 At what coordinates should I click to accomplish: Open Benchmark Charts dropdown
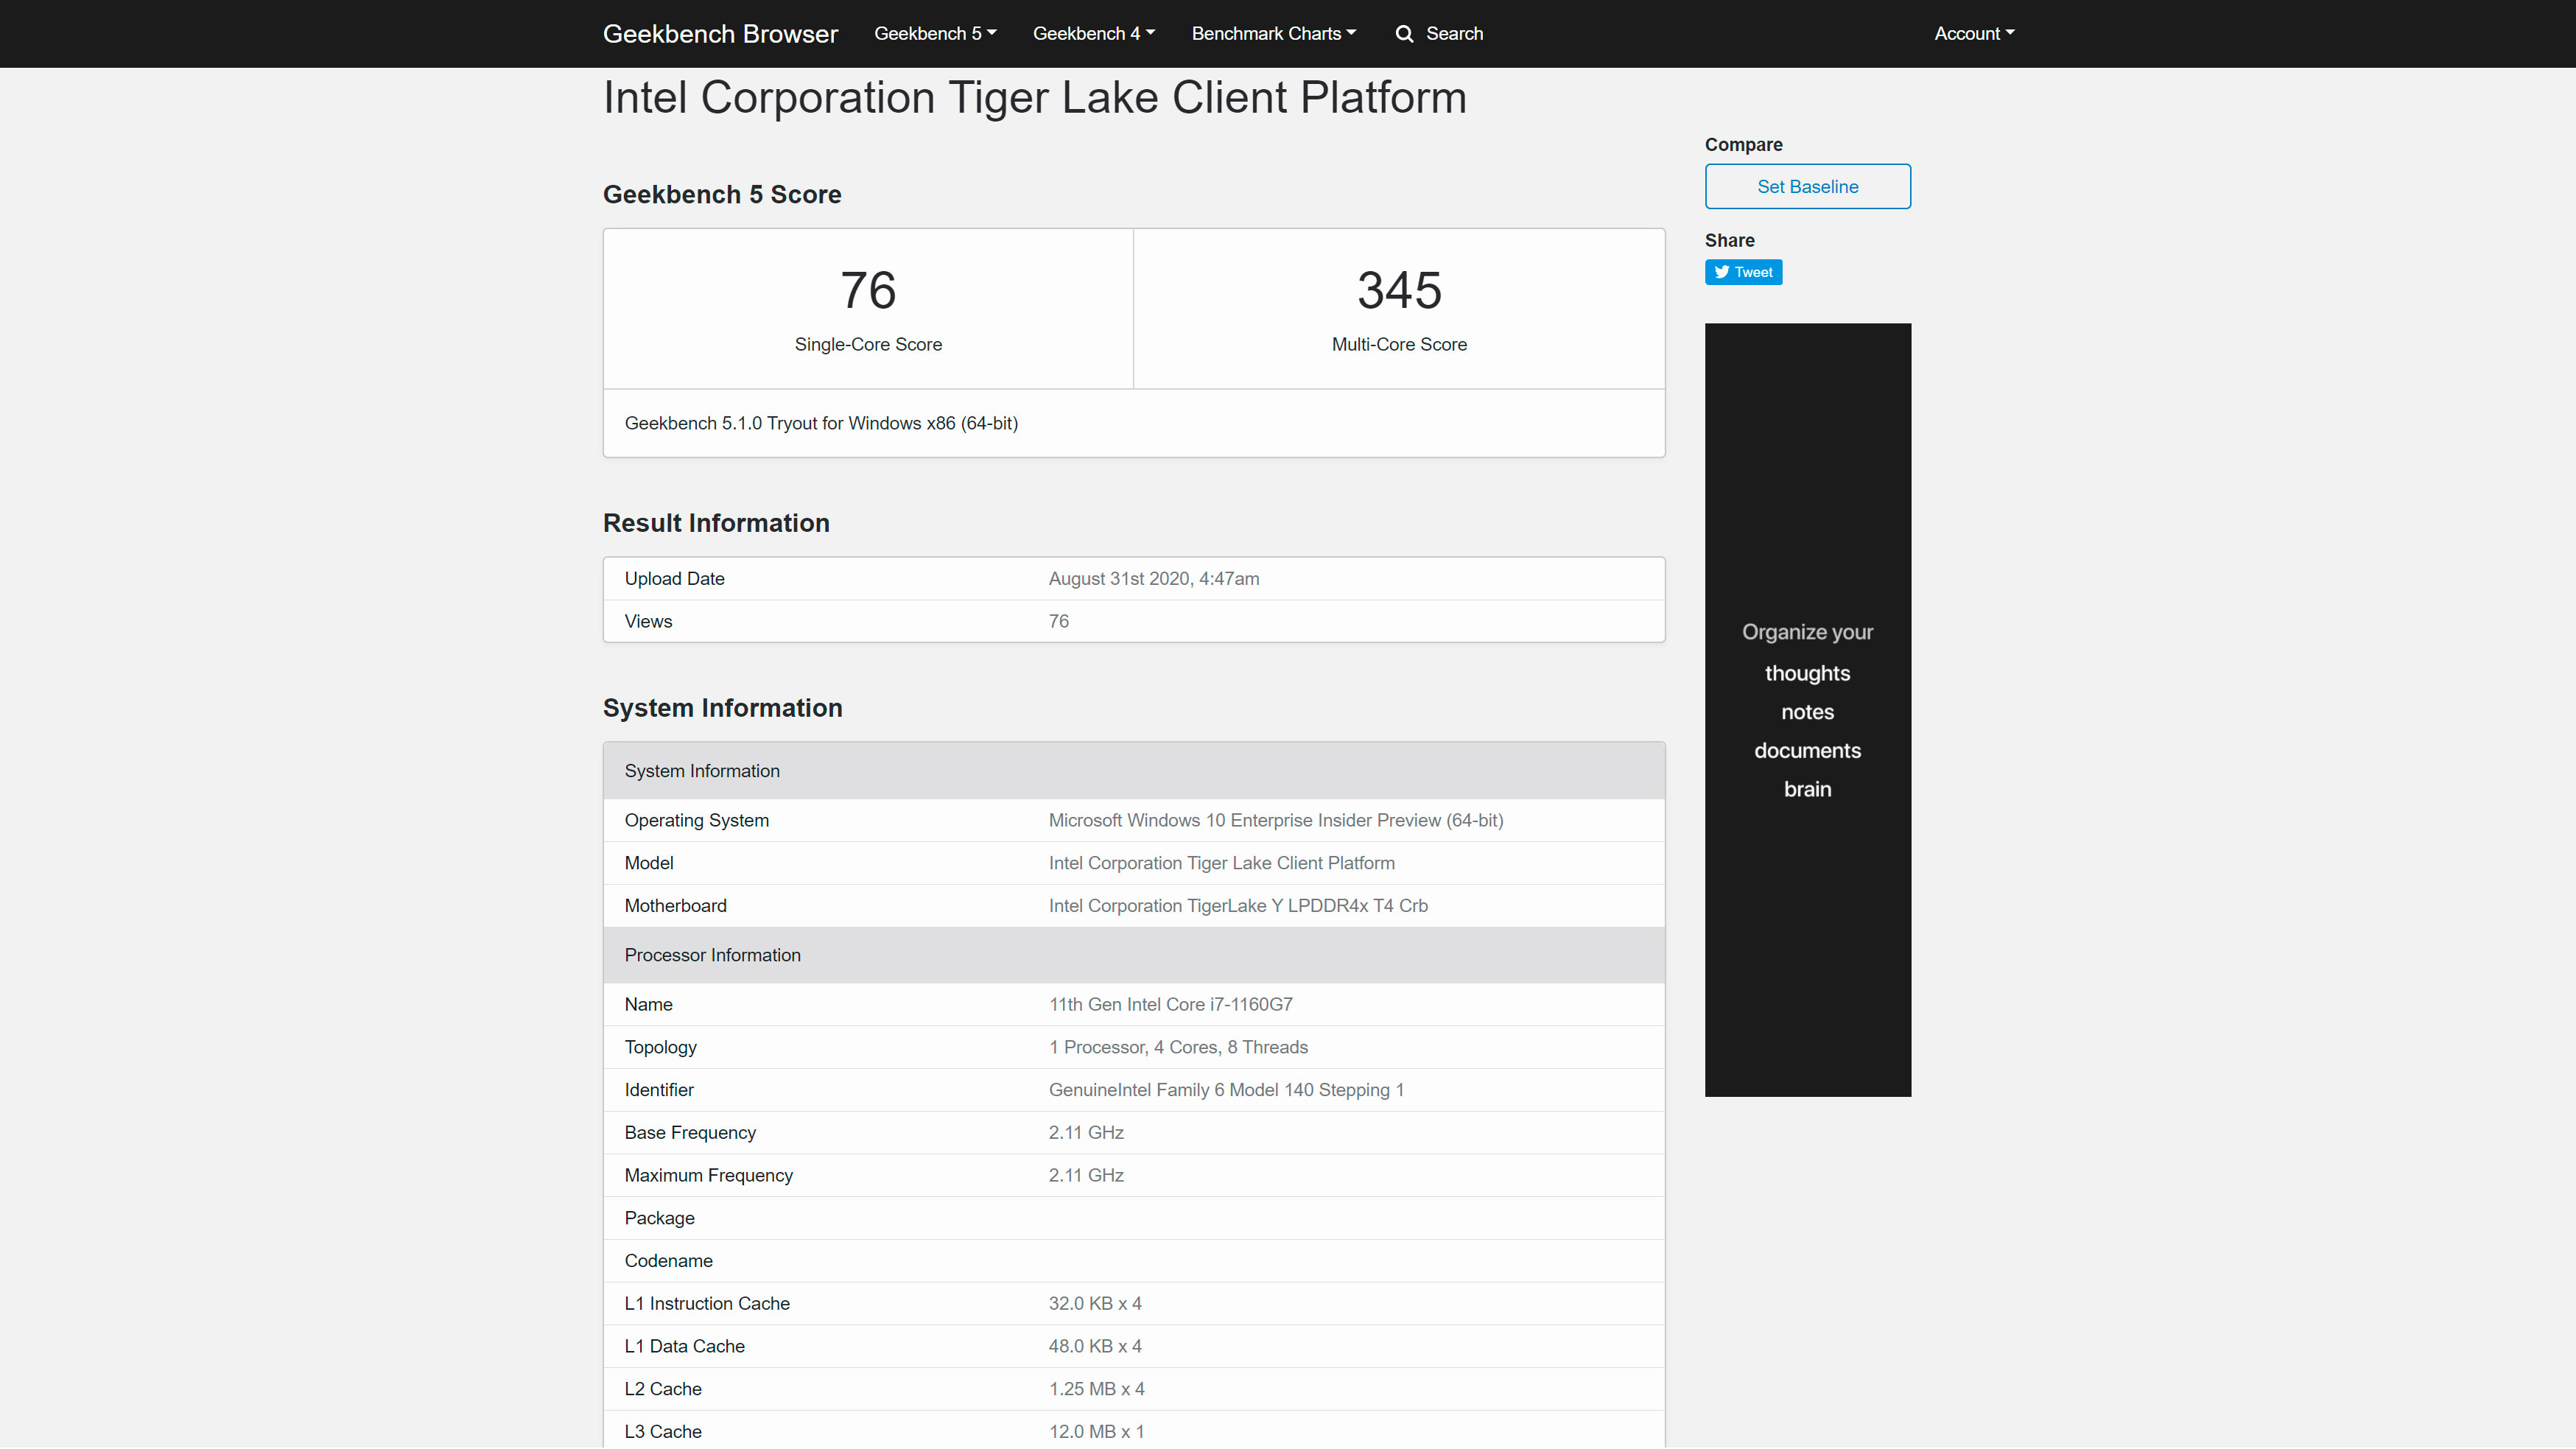pos(1273,34)
